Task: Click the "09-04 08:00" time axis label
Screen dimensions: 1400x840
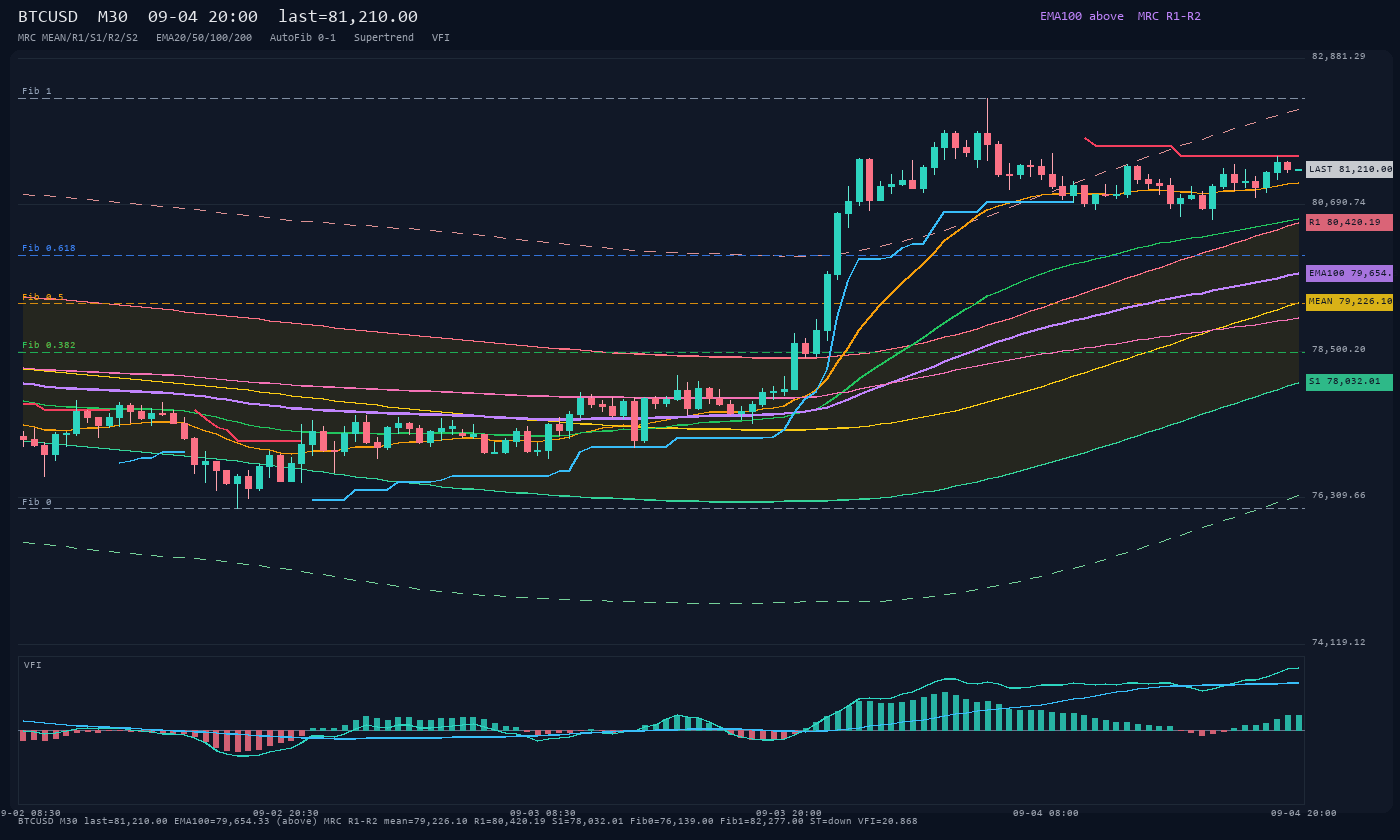Action: (x=1046, y=813)
